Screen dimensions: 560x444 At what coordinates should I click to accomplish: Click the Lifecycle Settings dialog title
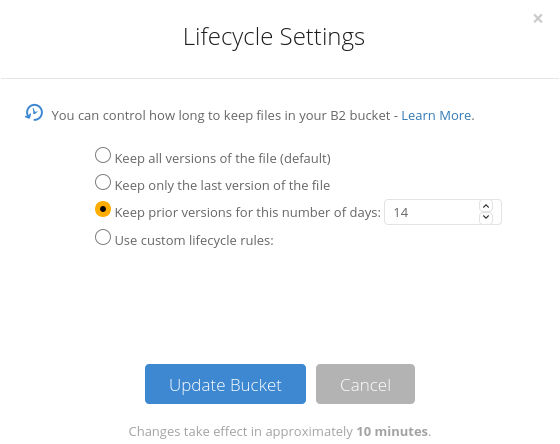tap(274, 37)
